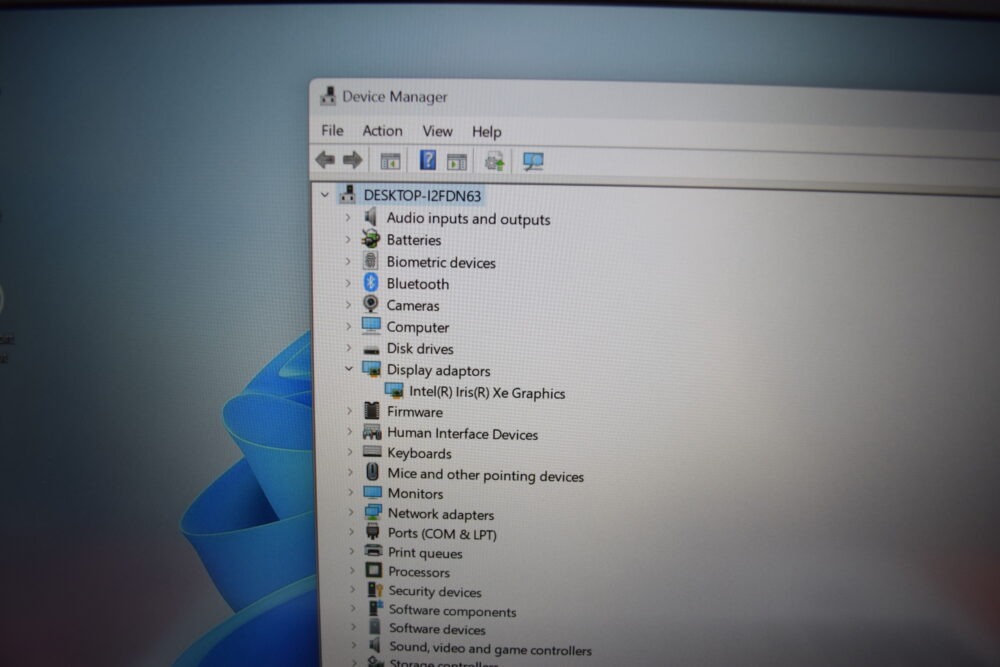Select DESKTOP-I2FDN63 computer name label
The height and width of the screenshot is (667, 1000).
pyautogui.click(x=422, y=196)
